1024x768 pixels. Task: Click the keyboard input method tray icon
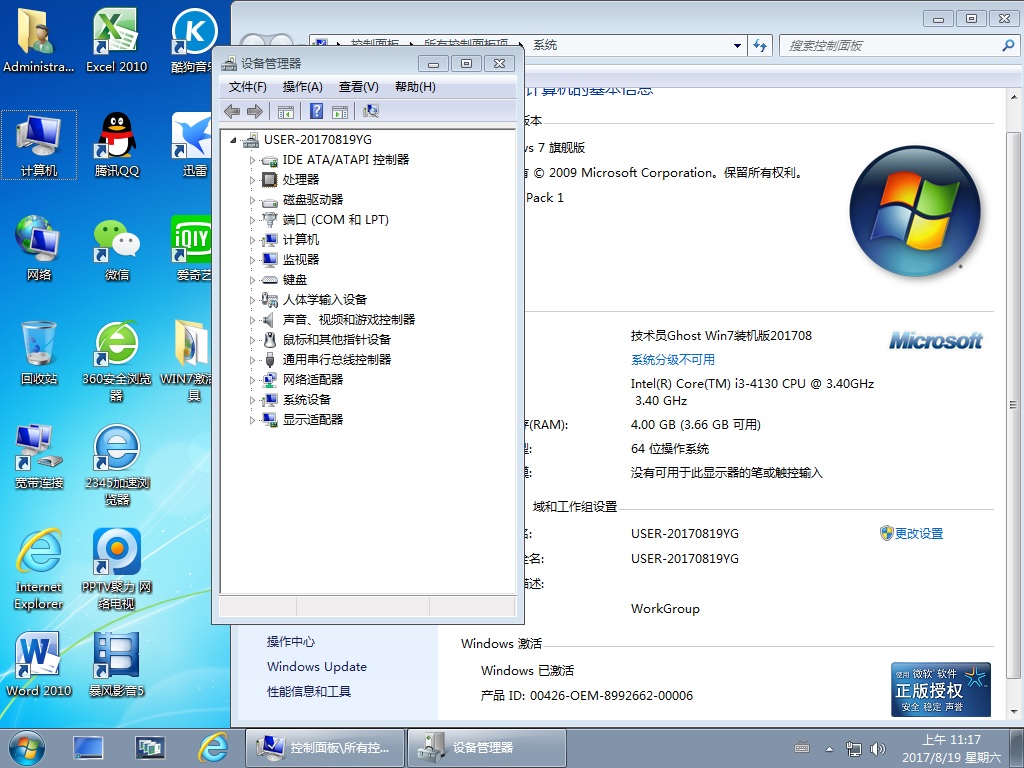802,748
